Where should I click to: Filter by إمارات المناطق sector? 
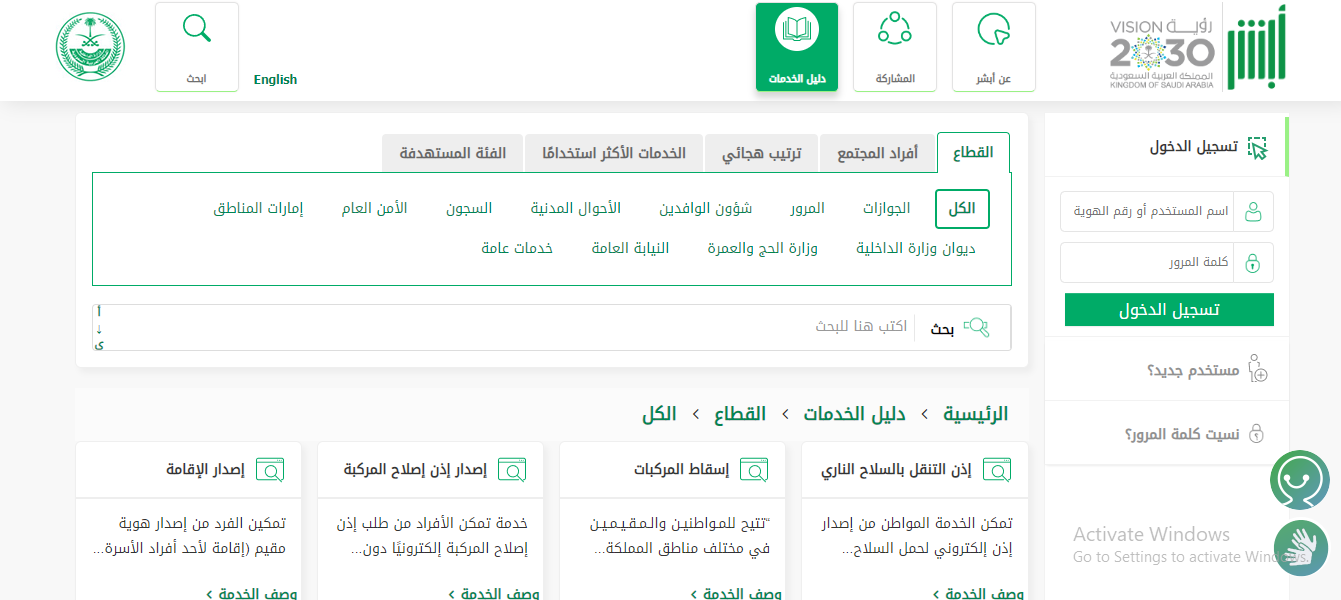tap(258, 209)
